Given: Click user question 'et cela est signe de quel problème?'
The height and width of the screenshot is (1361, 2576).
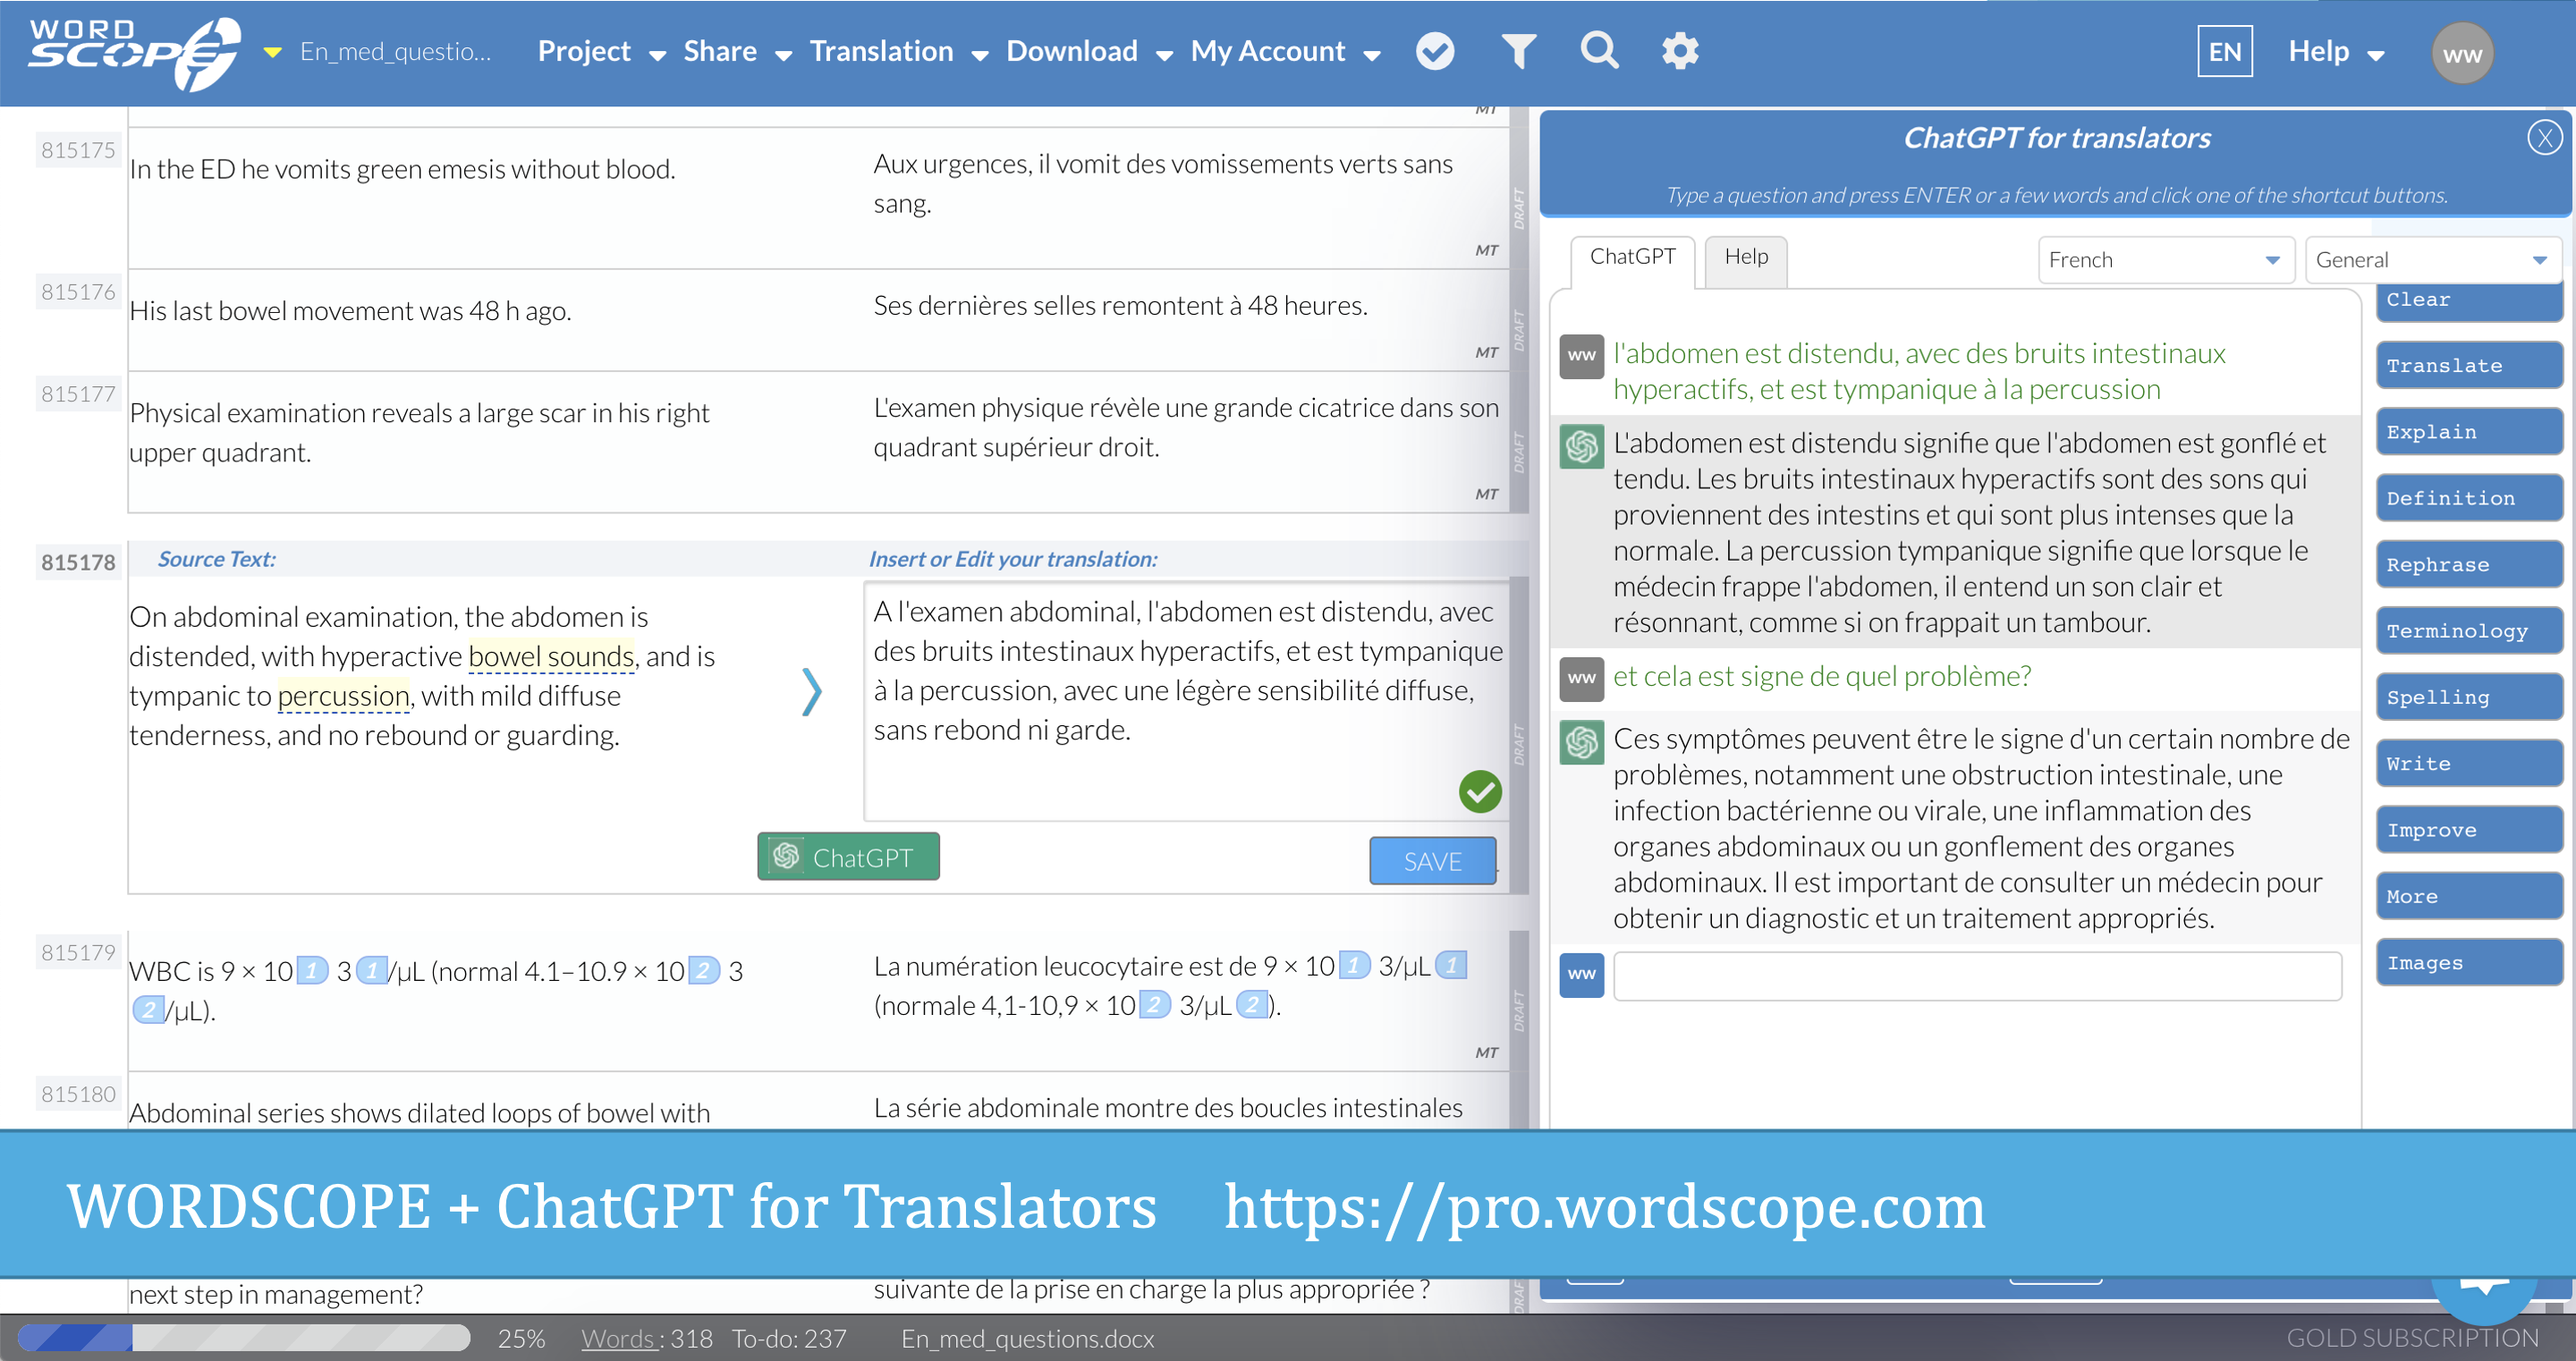Looking at the screenshot, I should click(1821, 677).
